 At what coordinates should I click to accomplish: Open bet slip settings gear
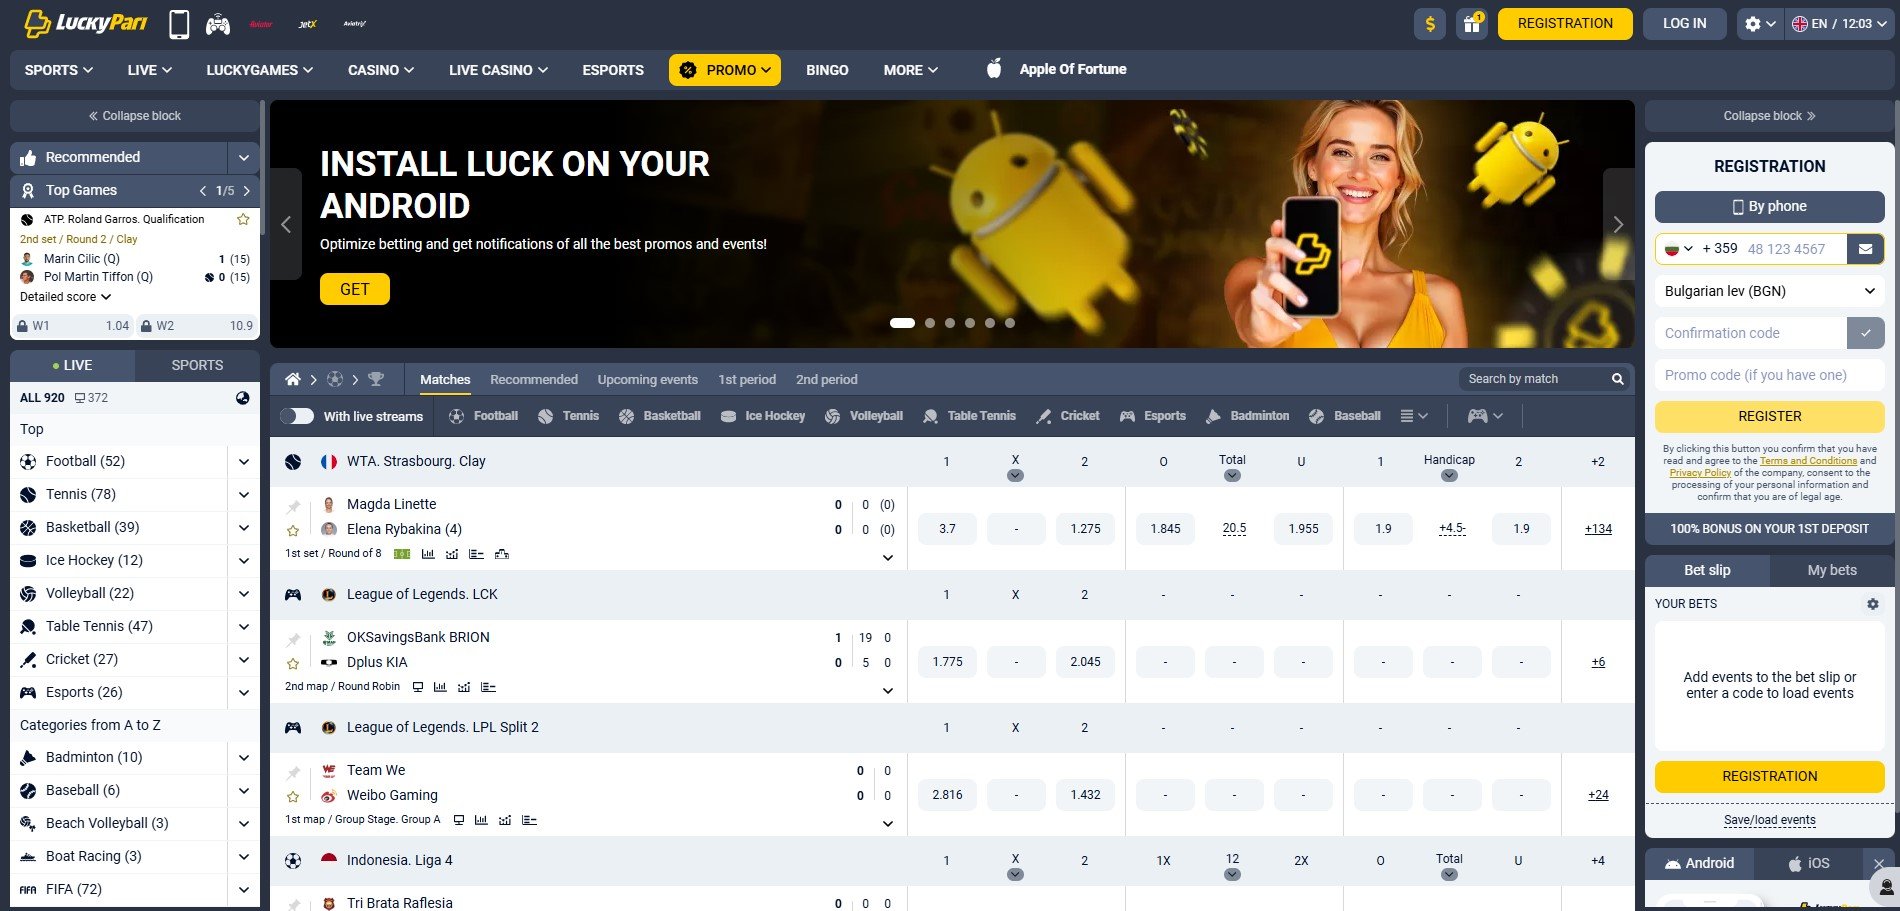[x=1873, y=604]
